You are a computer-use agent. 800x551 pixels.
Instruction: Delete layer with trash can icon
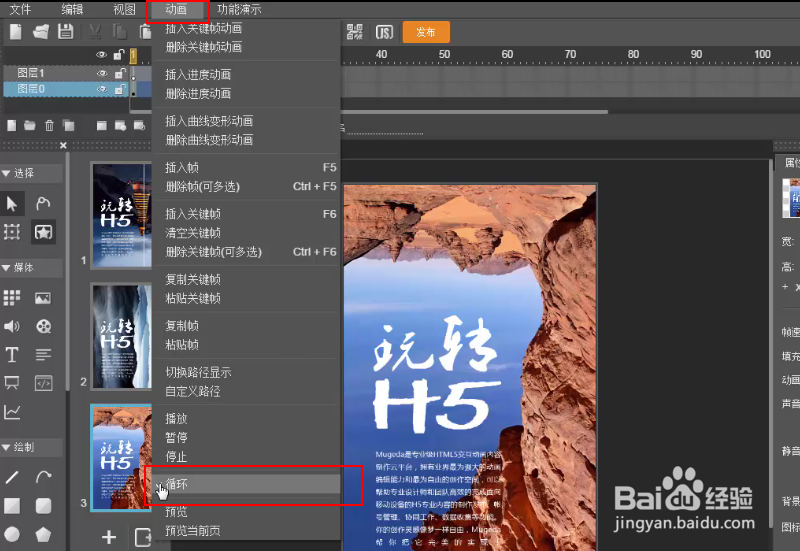point(49,126)
